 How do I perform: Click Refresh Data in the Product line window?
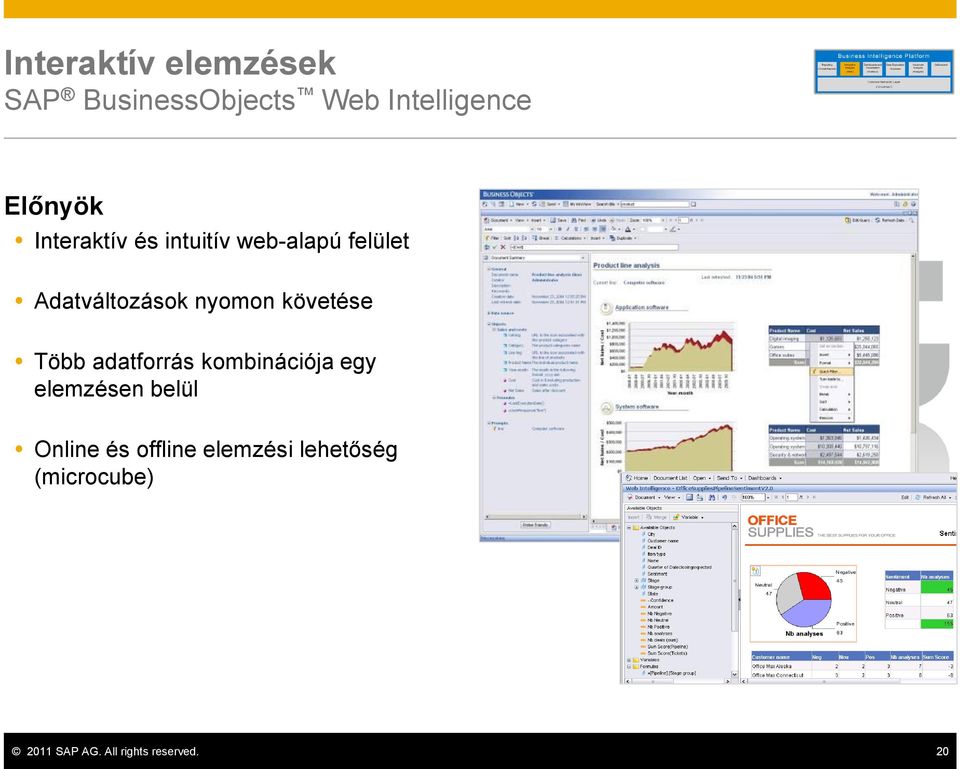click(x=891, y=220)
